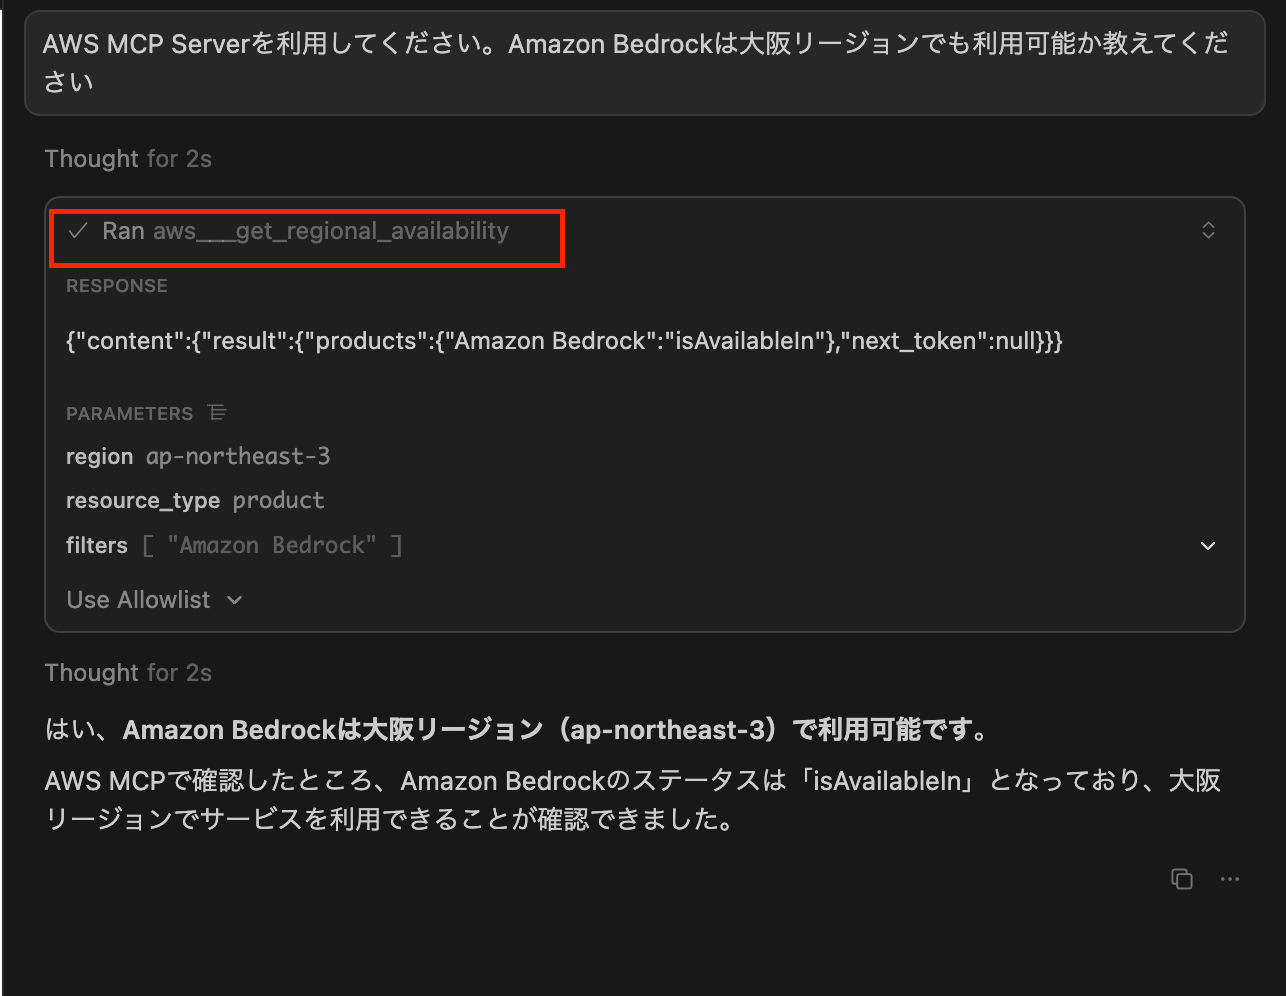Screen dimensions: 1286x996
Task: Open more options via the ellipsis icon
Action: (1230, 879)
